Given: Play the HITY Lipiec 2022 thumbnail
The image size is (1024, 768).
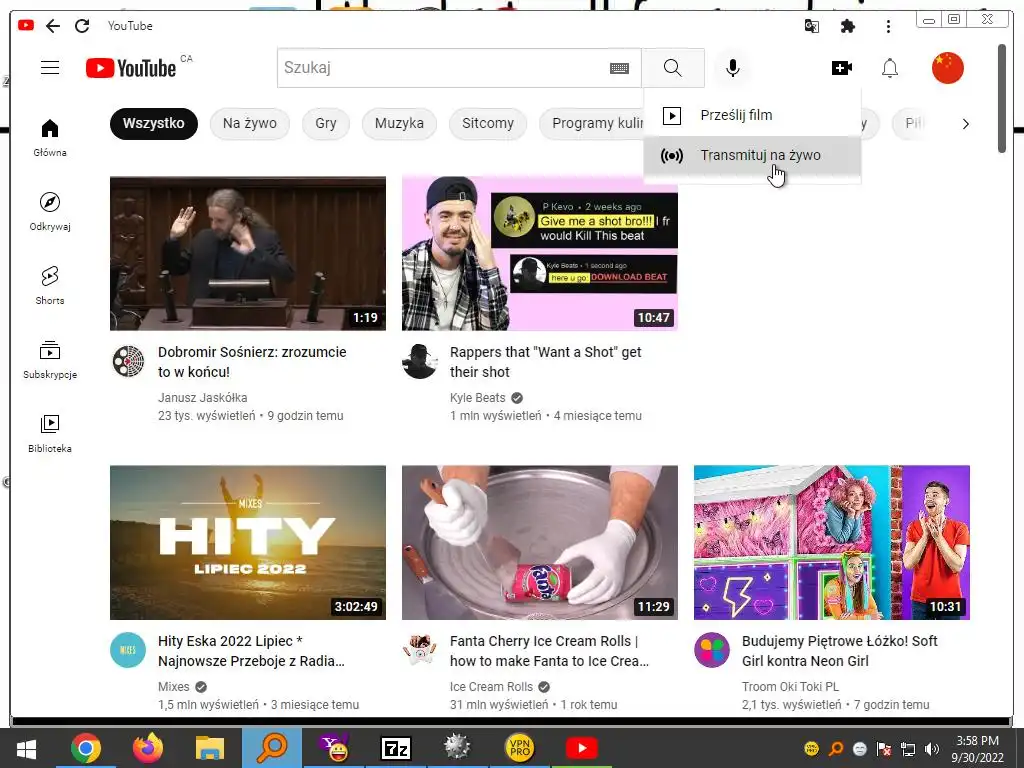Looking at the screenshot, I should coord(248,543).
